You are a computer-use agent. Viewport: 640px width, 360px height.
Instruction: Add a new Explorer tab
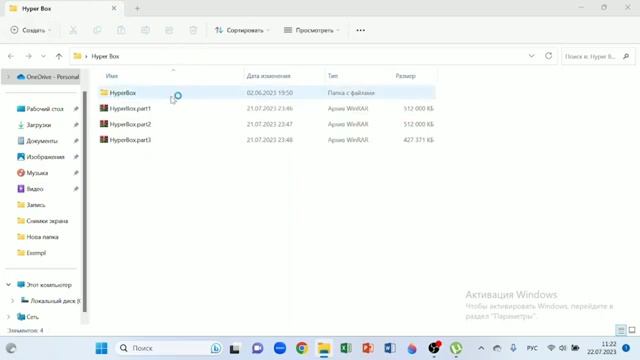point(137,8)
